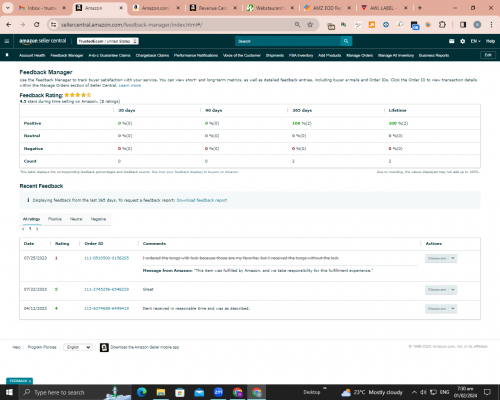
Task: Open the Chrome extensions puzzle icon
Action: (442, 25)
